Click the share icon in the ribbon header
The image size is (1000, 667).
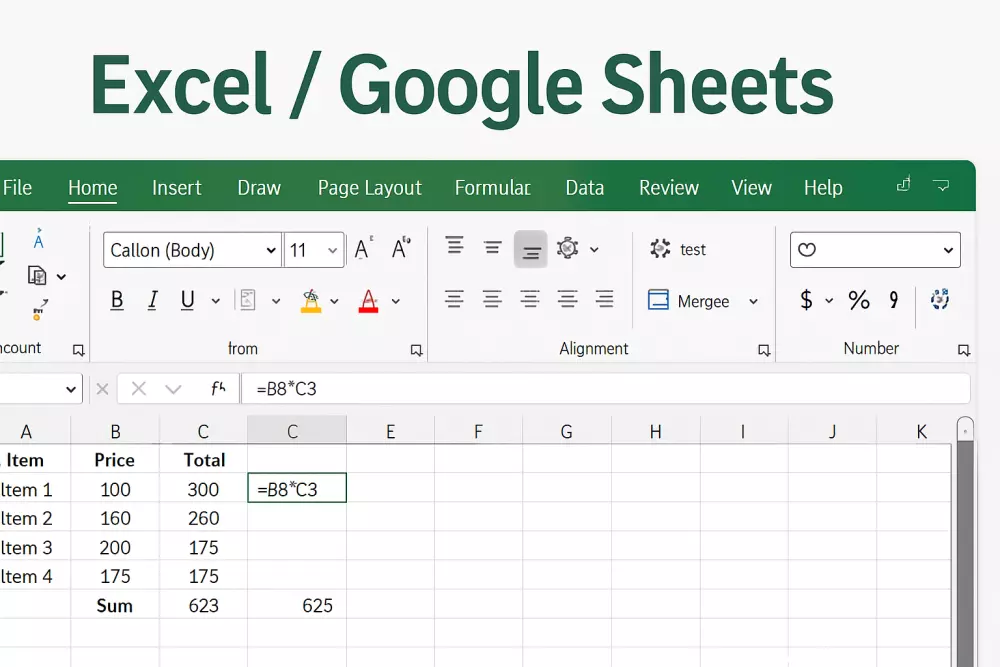coord(904,184)
